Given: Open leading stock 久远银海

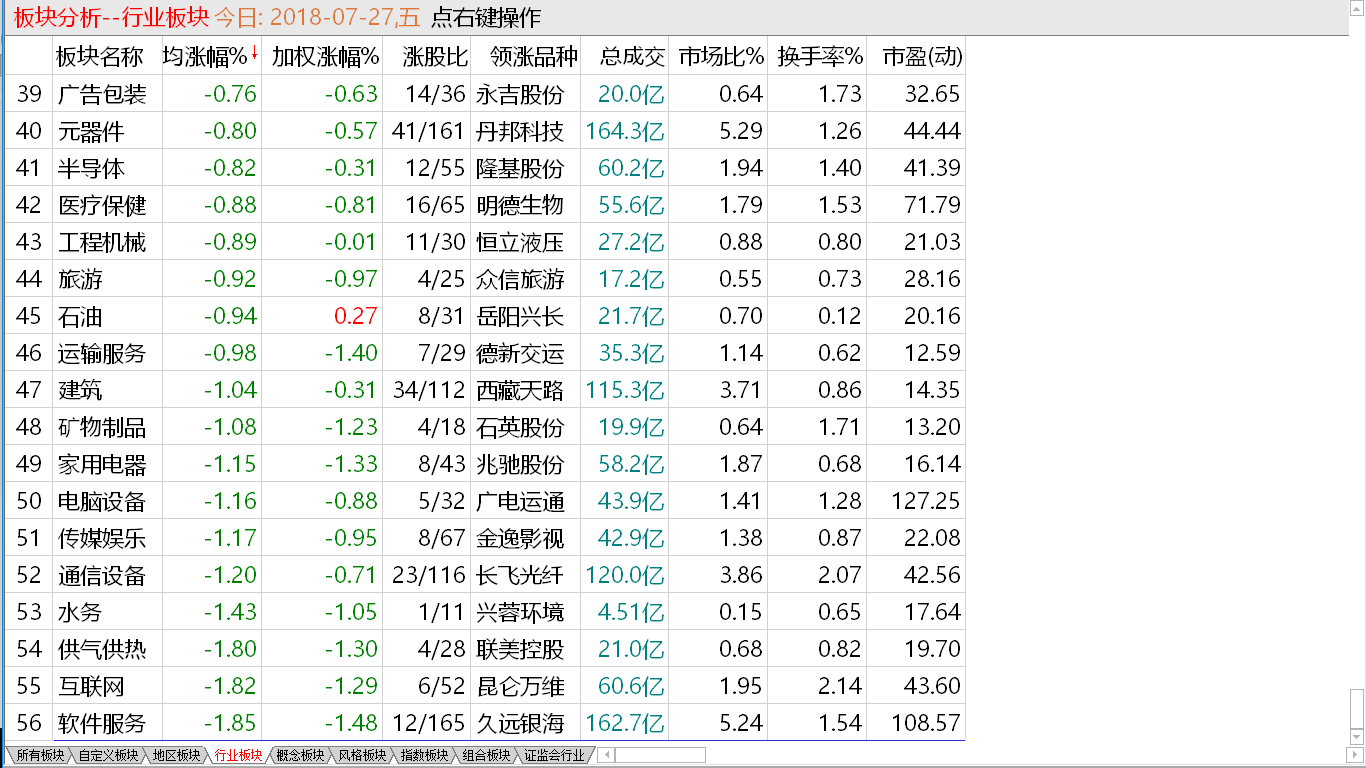Looking at the screenshot, I should tap(520, 723).
